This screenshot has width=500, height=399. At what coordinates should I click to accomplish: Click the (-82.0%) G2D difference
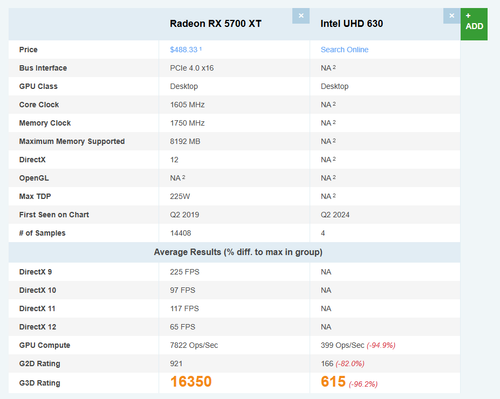pos(350,364)
